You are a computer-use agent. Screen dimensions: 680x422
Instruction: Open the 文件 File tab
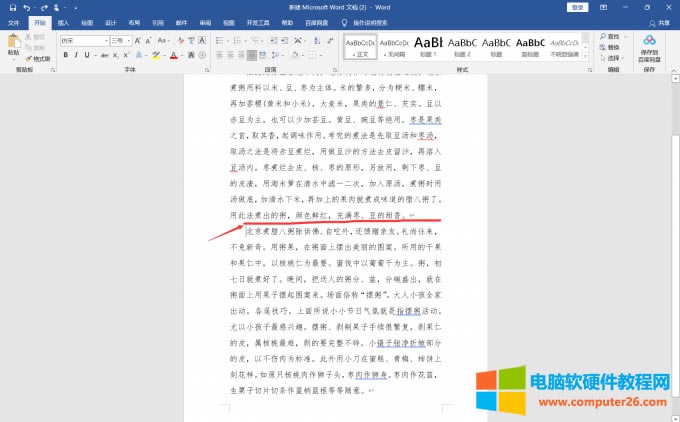click(x=13, y=23)
